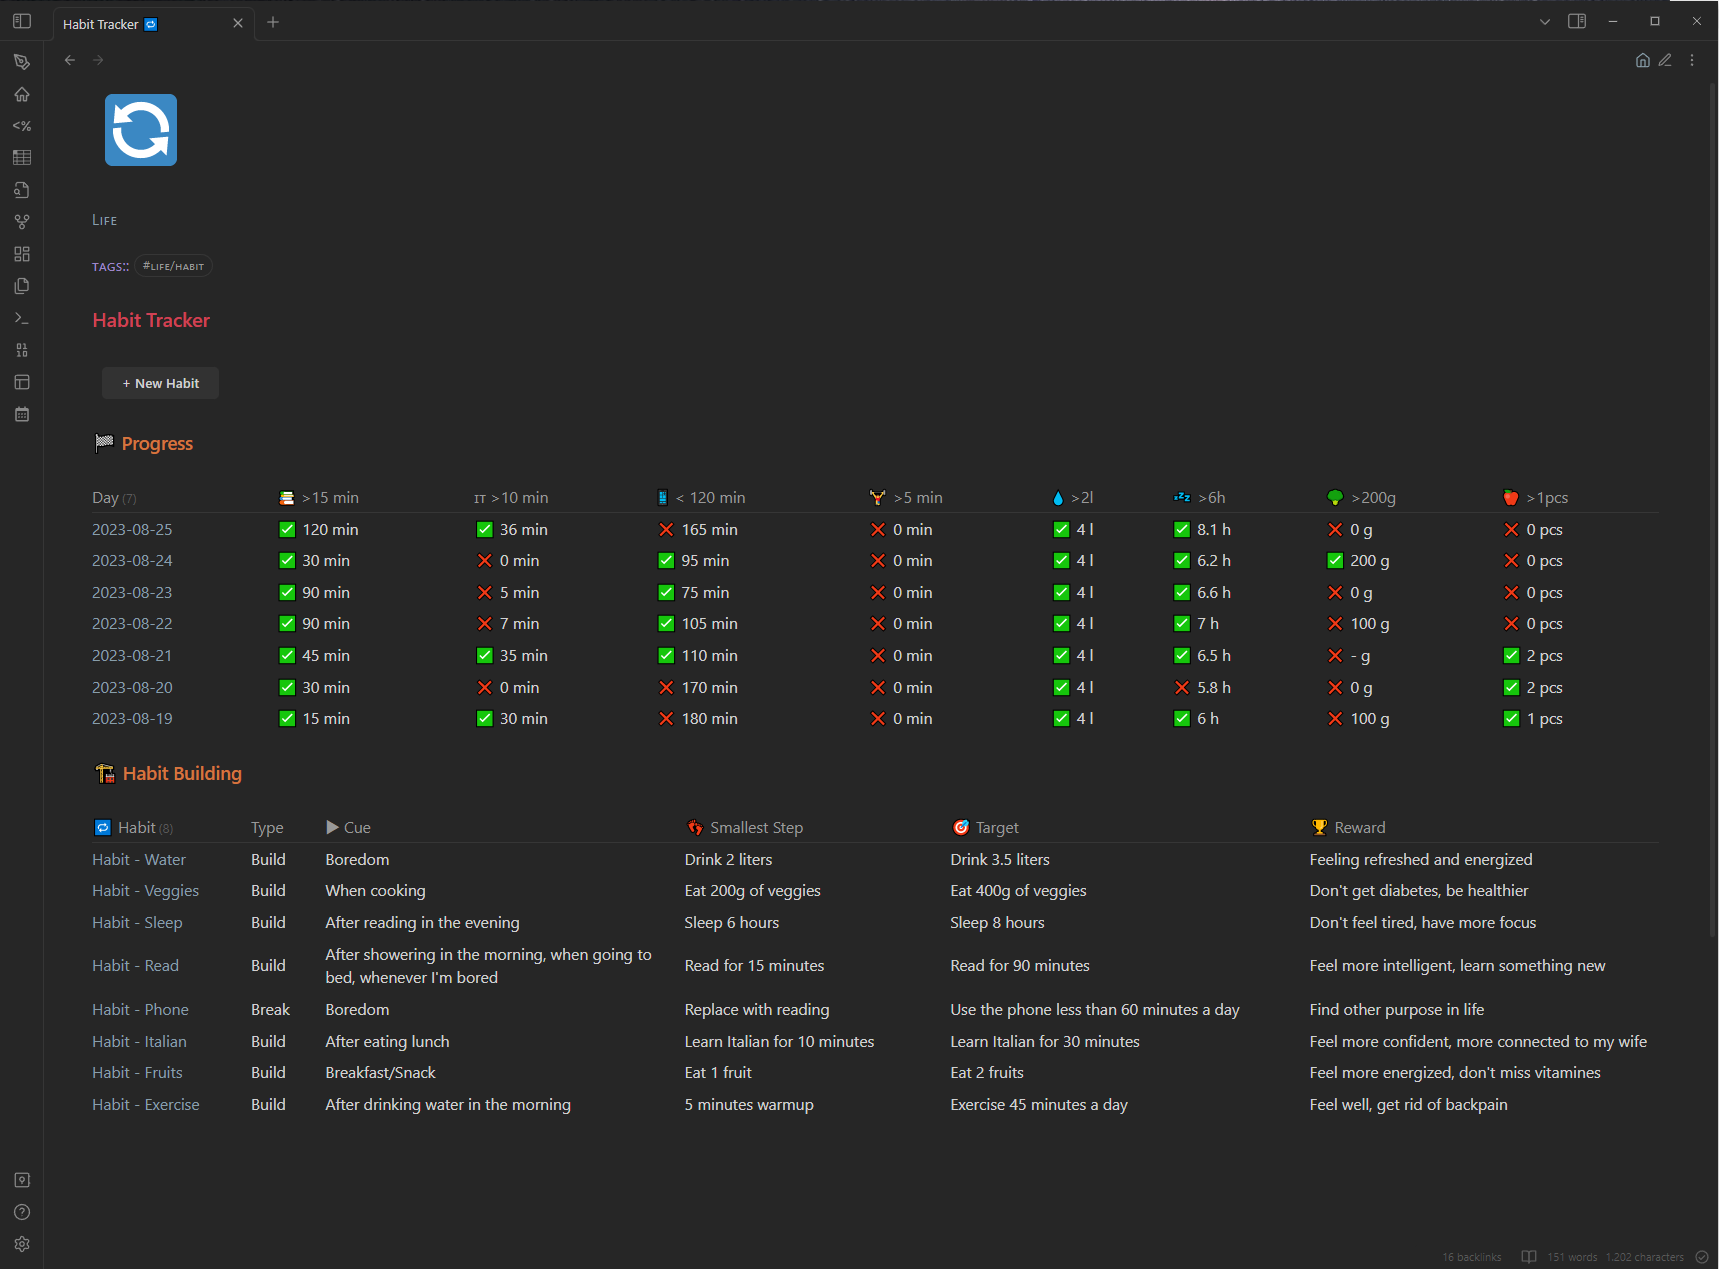Open the vault switcher at bottom left

[x=22, y=1180]
